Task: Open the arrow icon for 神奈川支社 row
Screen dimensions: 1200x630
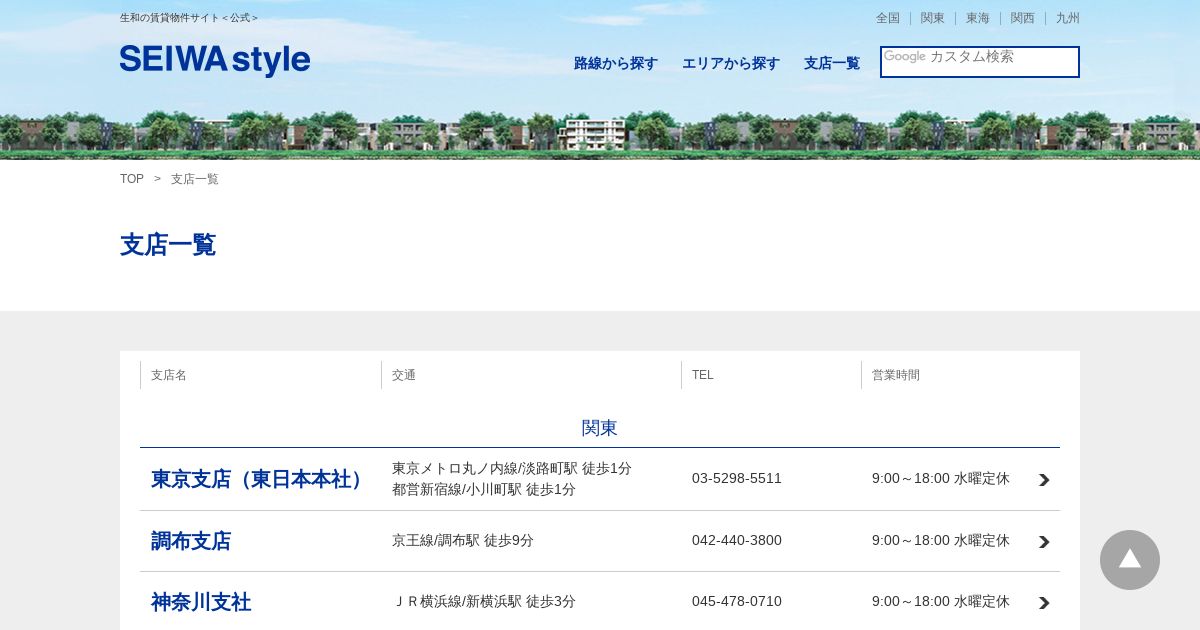Action: 1044,603
